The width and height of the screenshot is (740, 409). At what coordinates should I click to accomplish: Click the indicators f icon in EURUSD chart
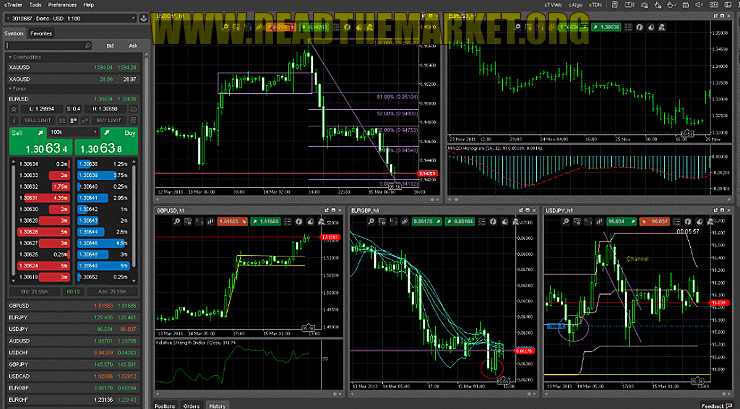[x=639, y=27]
